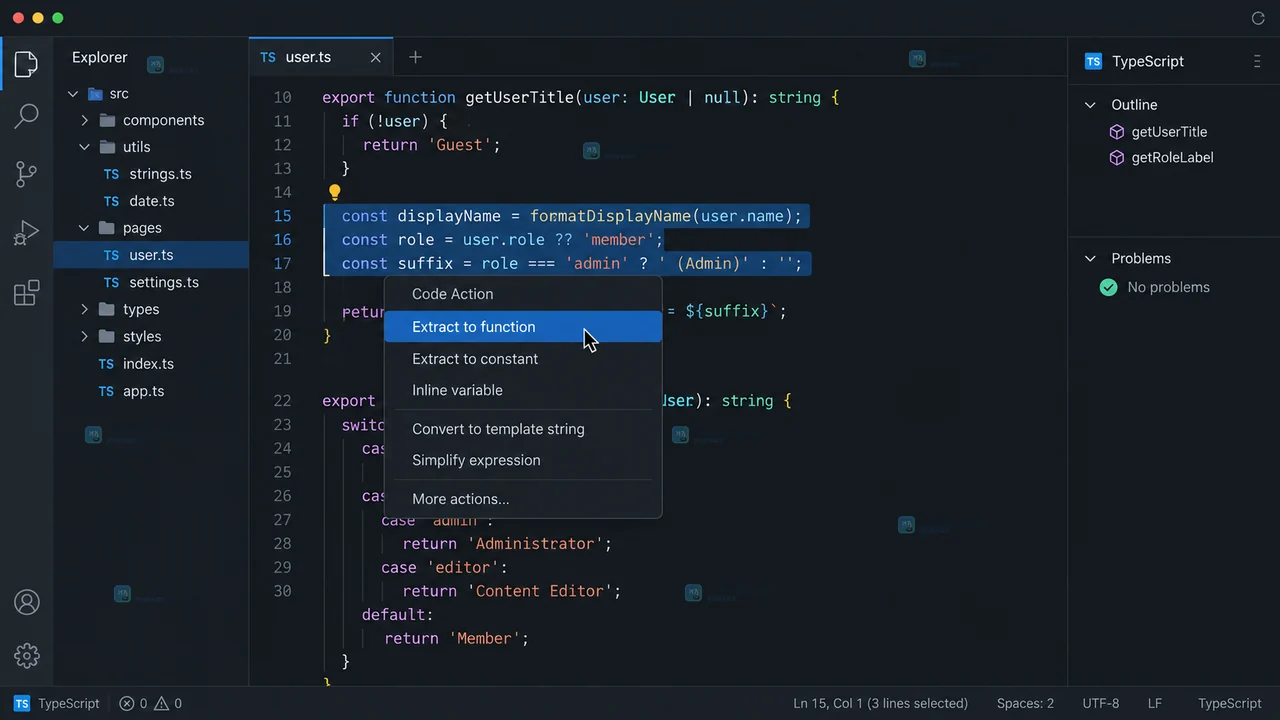Click formatDisplayName call on line 15

click(x=610, y=216)
